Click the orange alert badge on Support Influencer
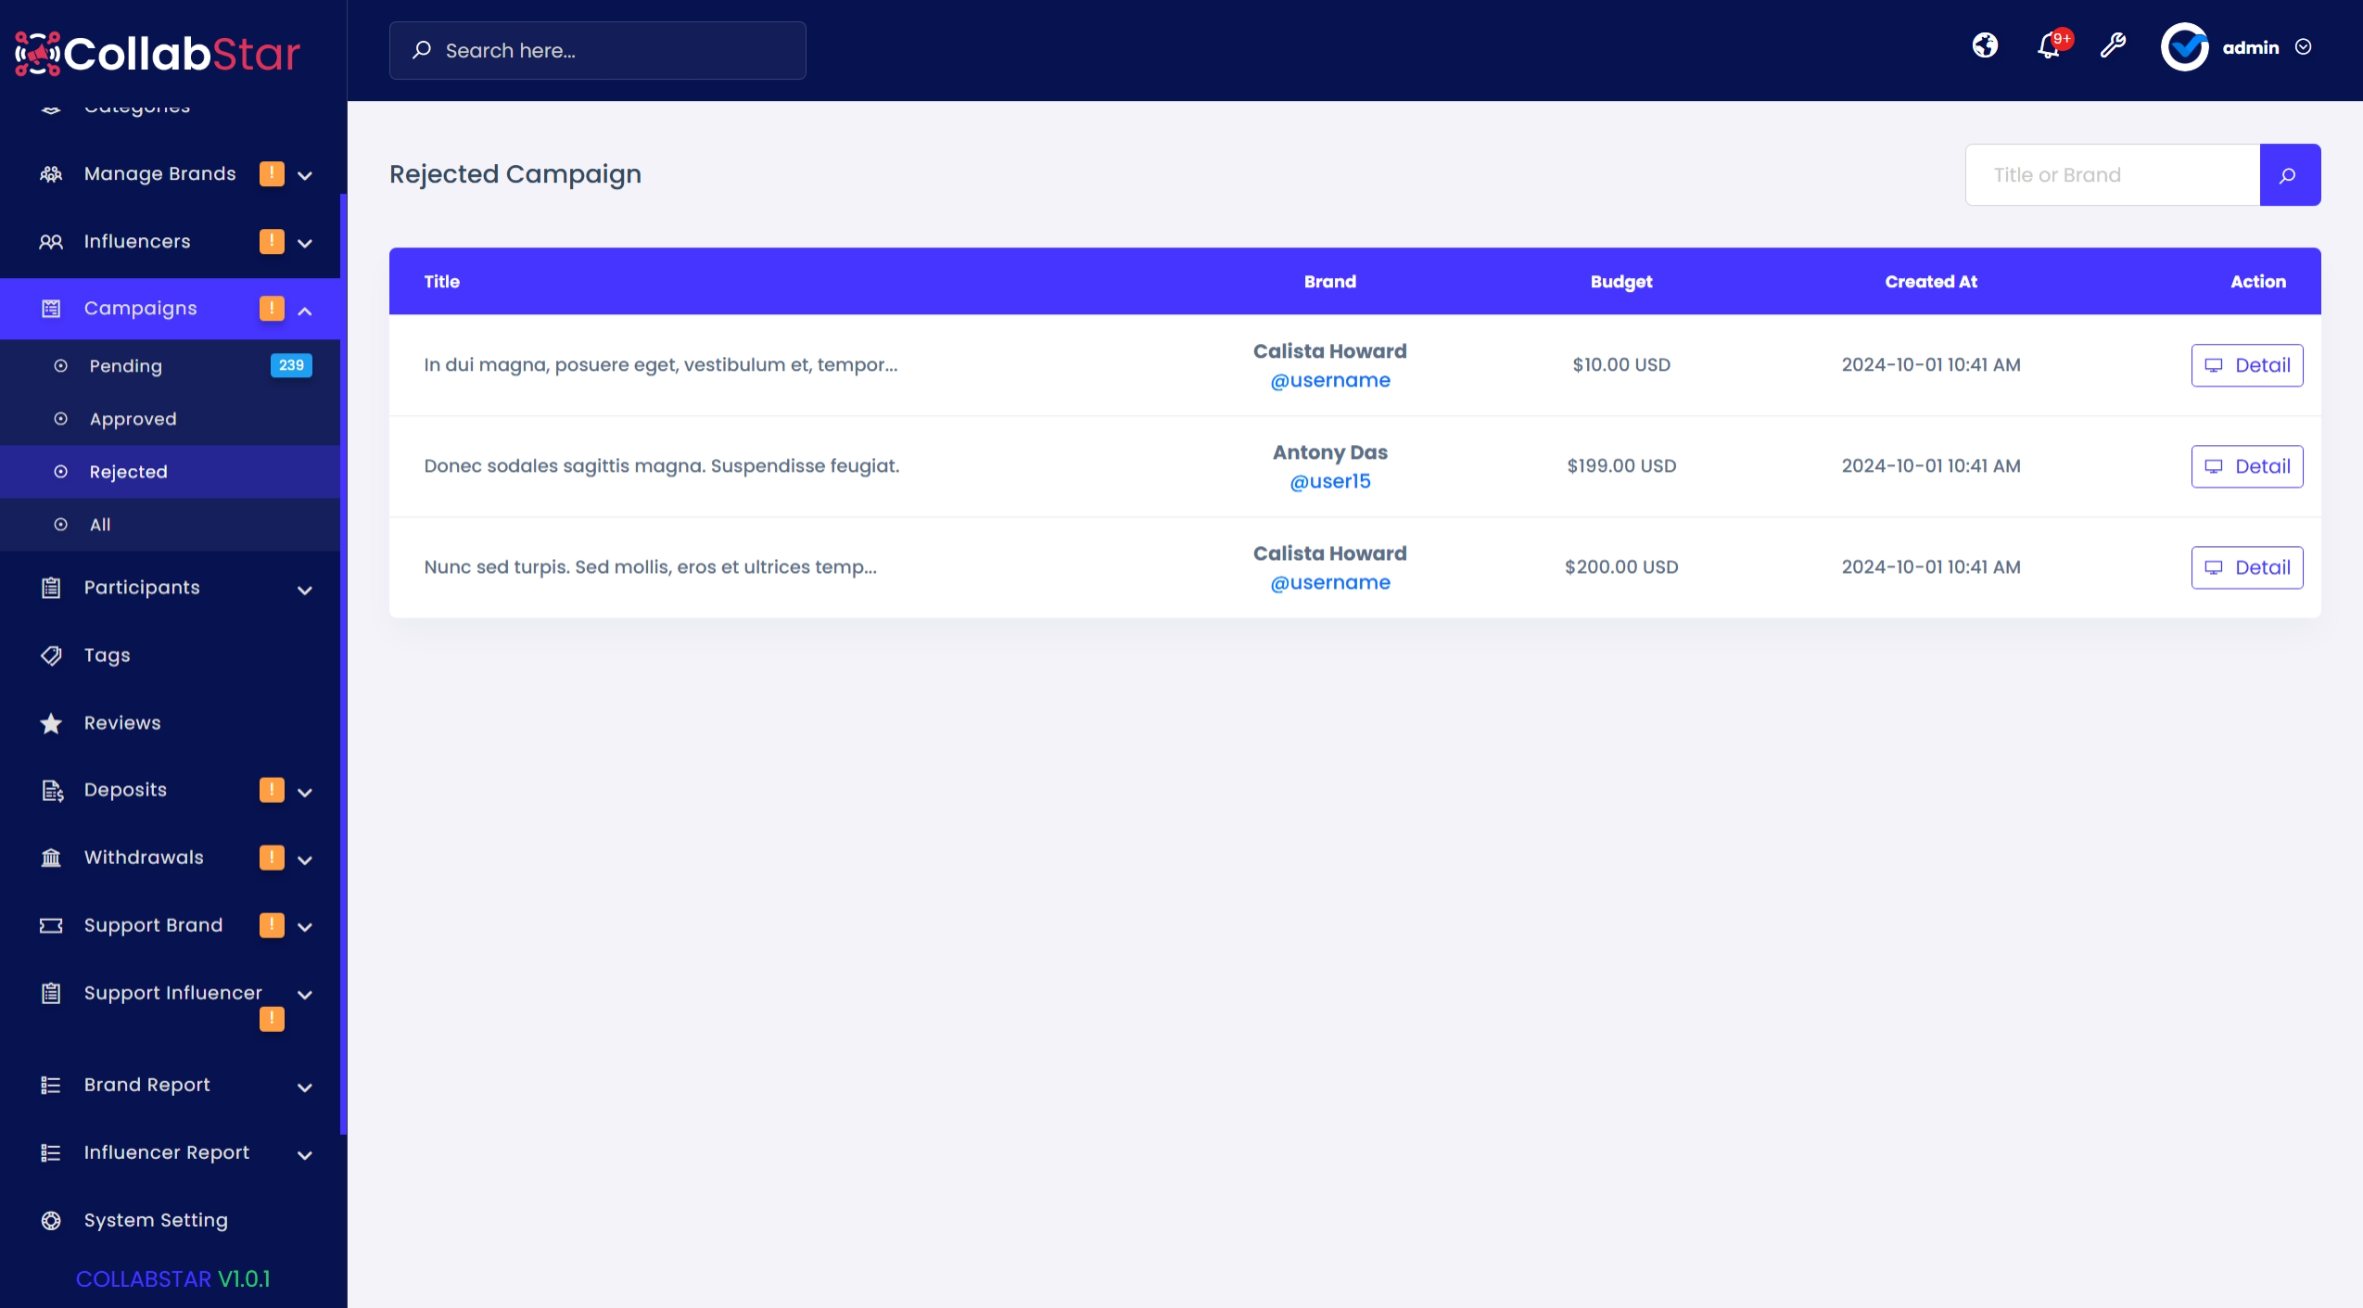This screenshot has height=1308, width=2363. click(272, 1018)
